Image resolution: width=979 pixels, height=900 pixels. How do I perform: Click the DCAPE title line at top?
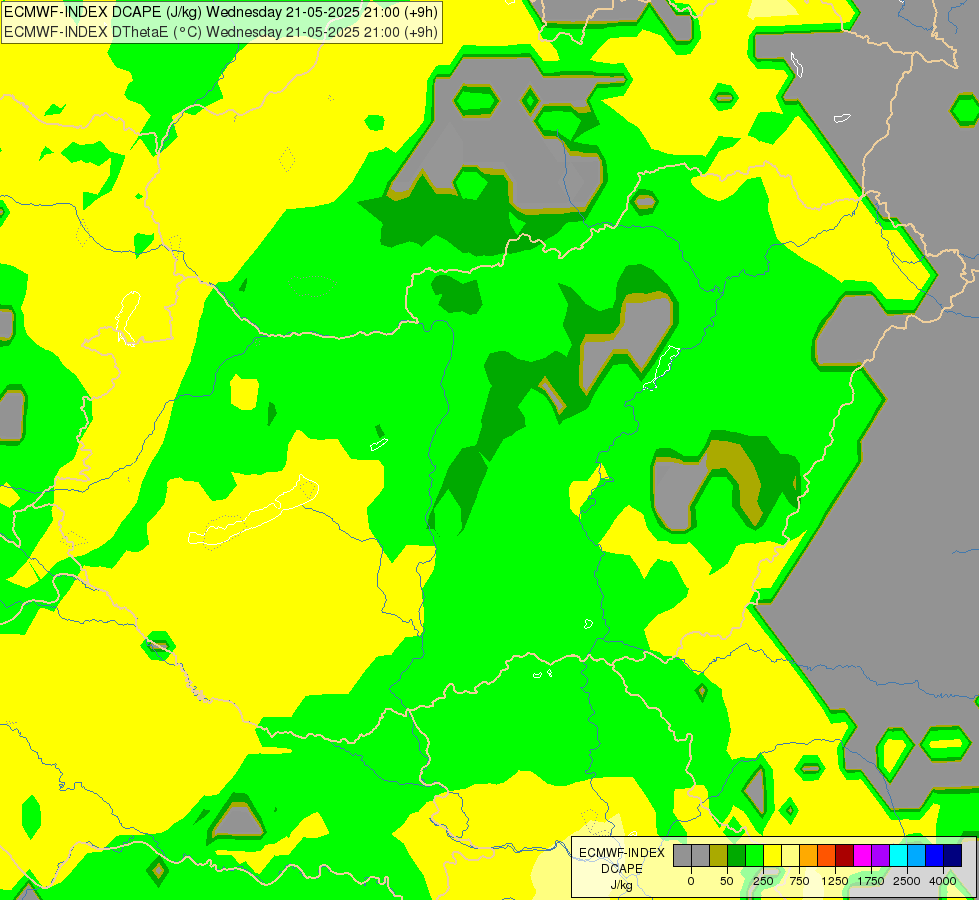tap(221, 12)
